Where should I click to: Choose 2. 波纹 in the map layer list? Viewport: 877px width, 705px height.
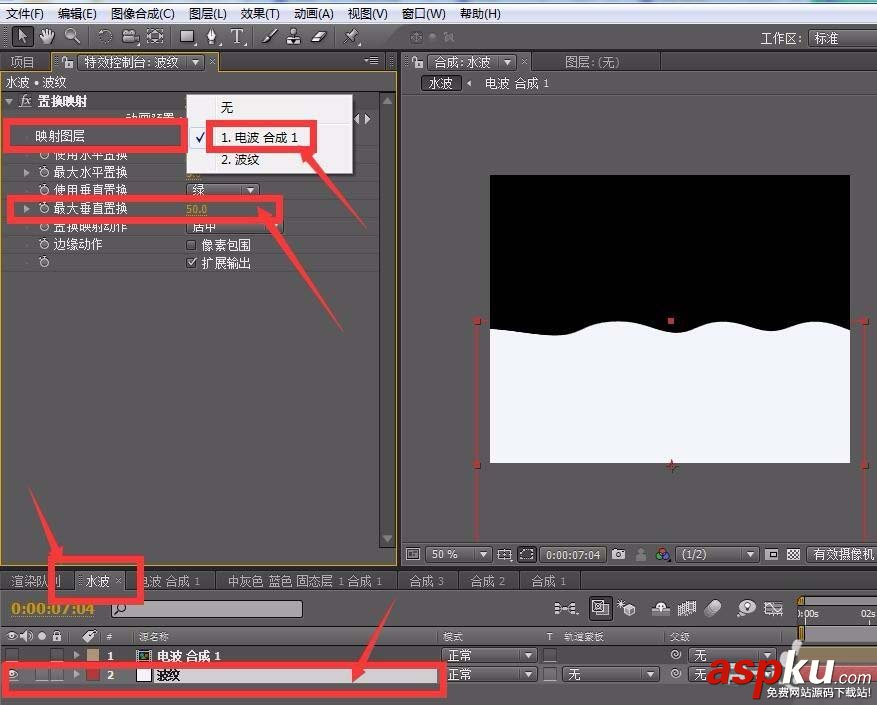269,159
